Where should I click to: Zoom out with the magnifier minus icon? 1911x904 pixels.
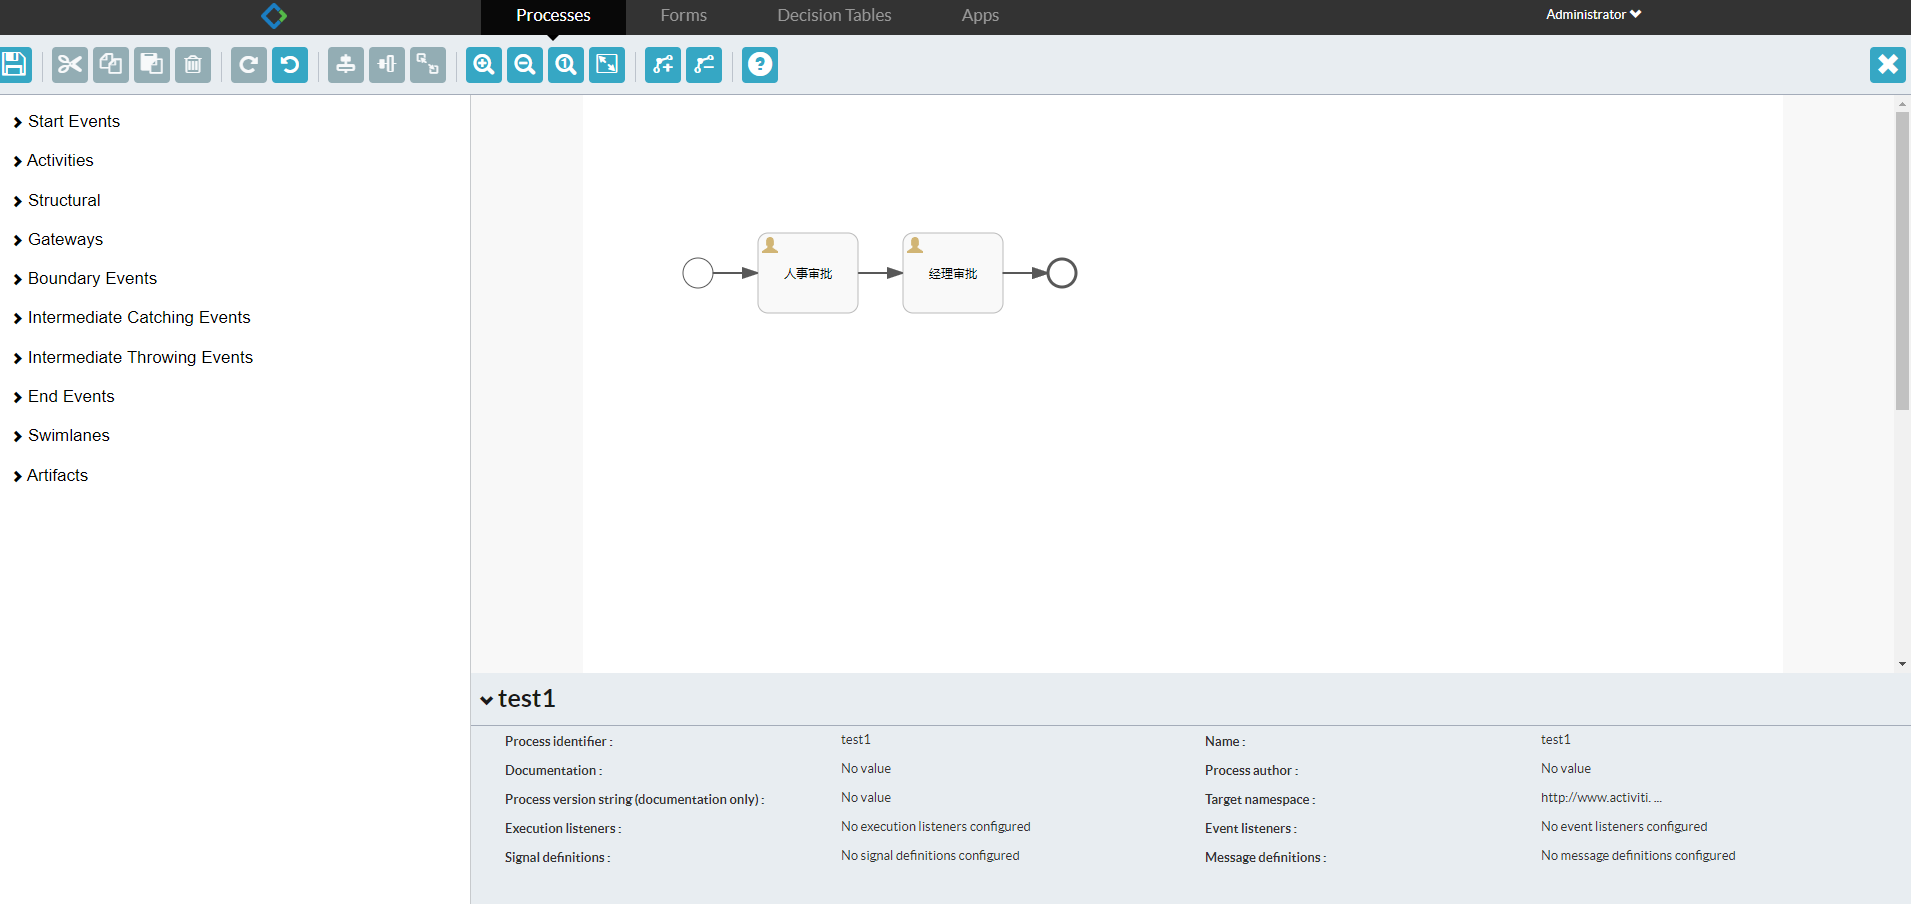point(525,65)
